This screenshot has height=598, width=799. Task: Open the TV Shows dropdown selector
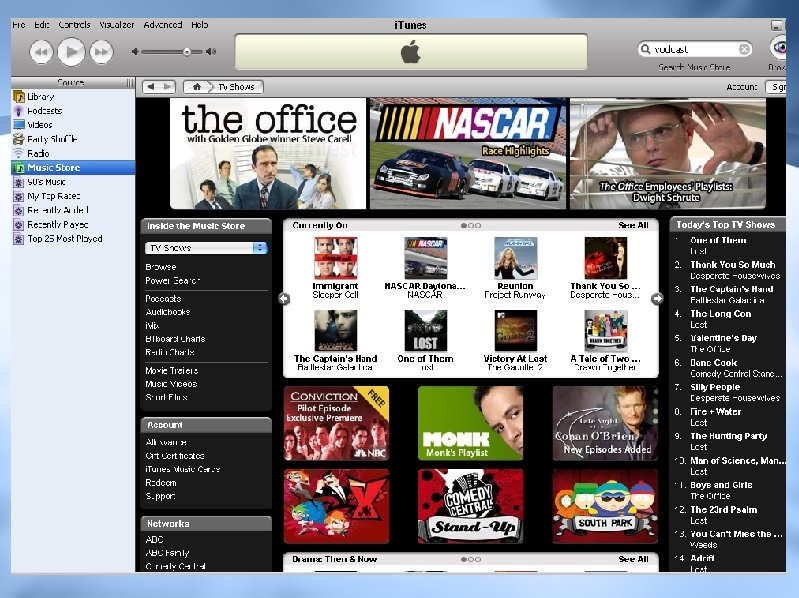pyautogui.click(x=206, y=248)
